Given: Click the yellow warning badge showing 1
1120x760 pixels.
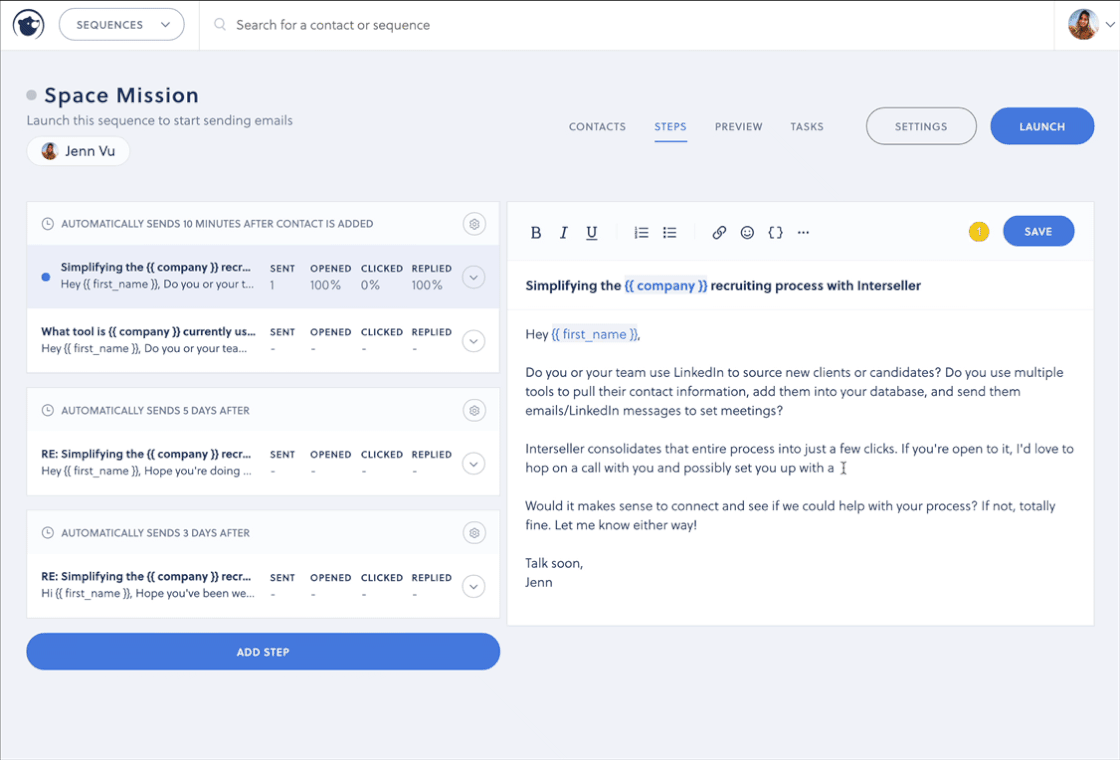Looking at the screenshot, I should 979,231.
